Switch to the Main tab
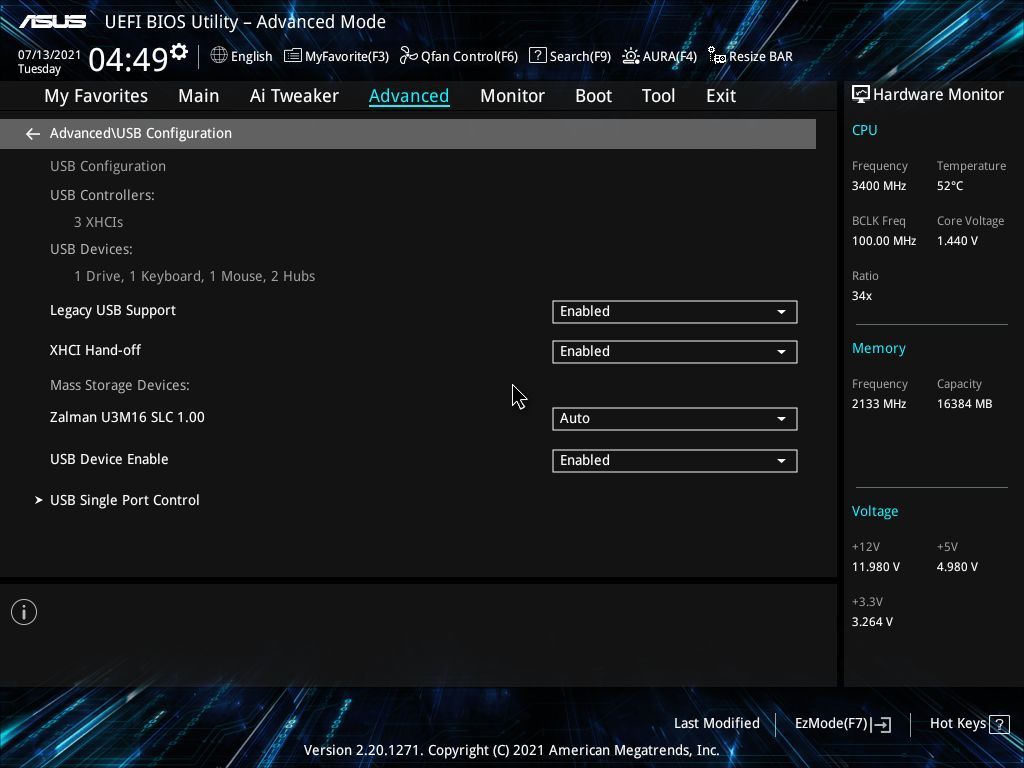The image size is (1024, 768). [x=199, y=96]
